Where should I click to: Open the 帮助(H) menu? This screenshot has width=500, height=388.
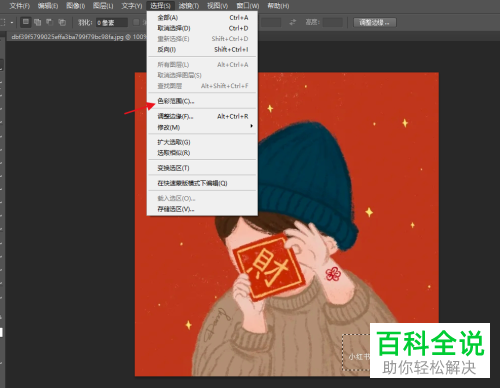click(x=278, y=6)
